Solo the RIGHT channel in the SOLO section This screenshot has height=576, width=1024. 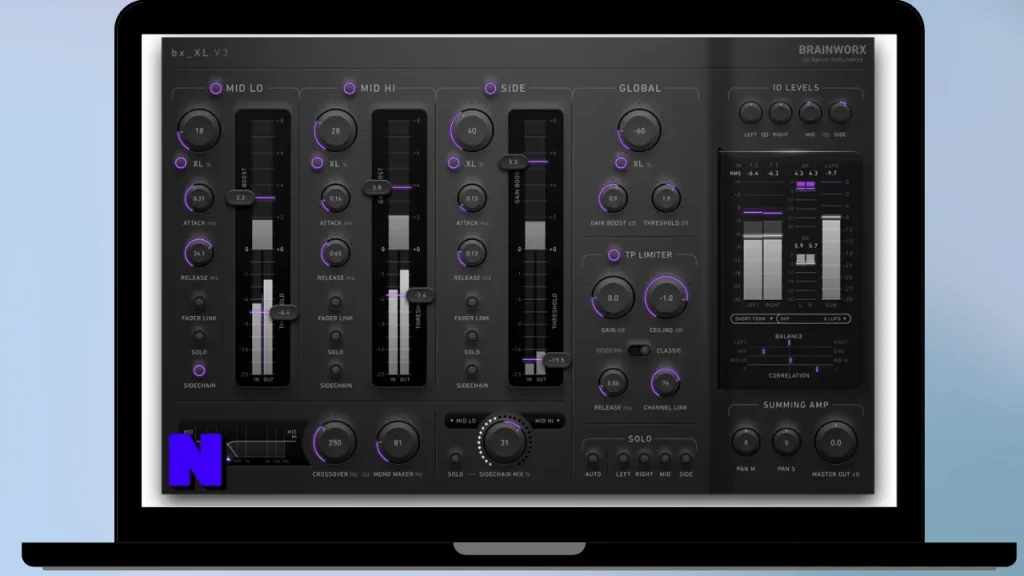tap(644, 458)
